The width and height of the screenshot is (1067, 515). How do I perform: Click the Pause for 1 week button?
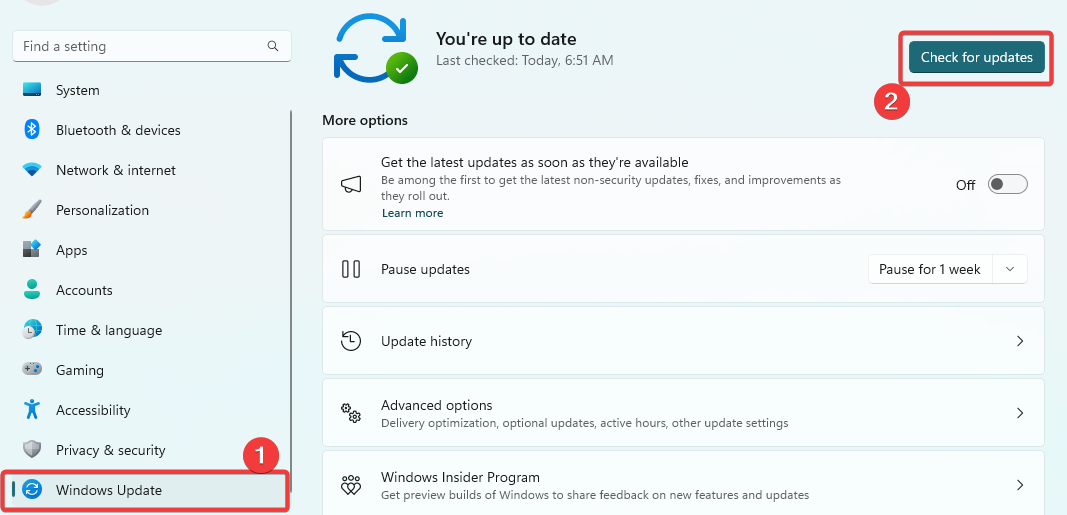(930, 269)
